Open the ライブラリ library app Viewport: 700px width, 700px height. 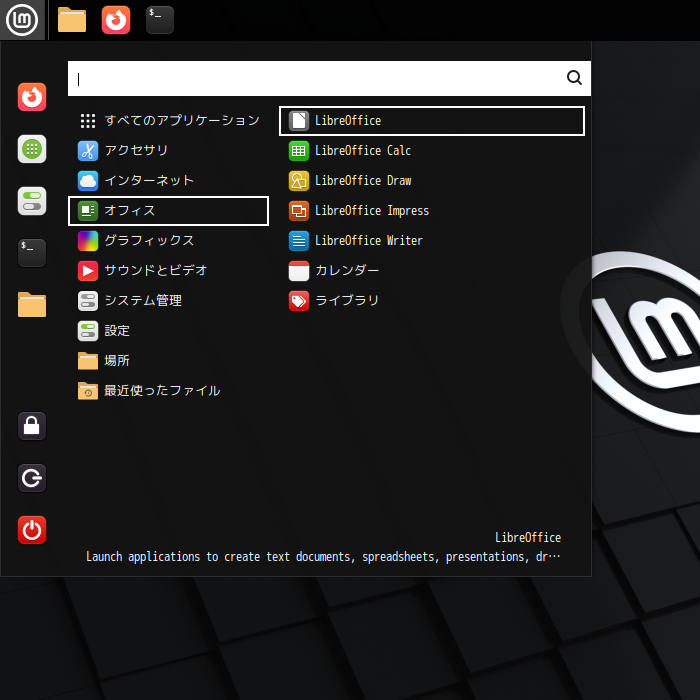click(x=432, y=301)
